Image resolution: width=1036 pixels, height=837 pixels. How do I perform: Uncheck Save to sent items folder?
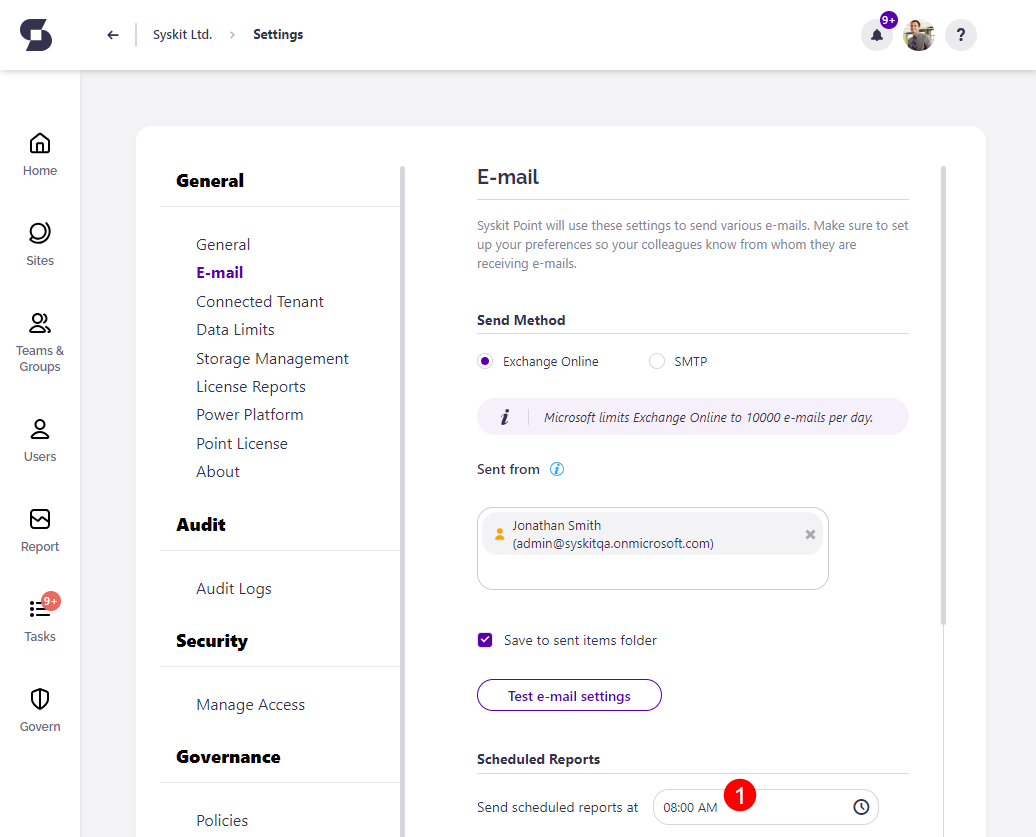(484, 639)
